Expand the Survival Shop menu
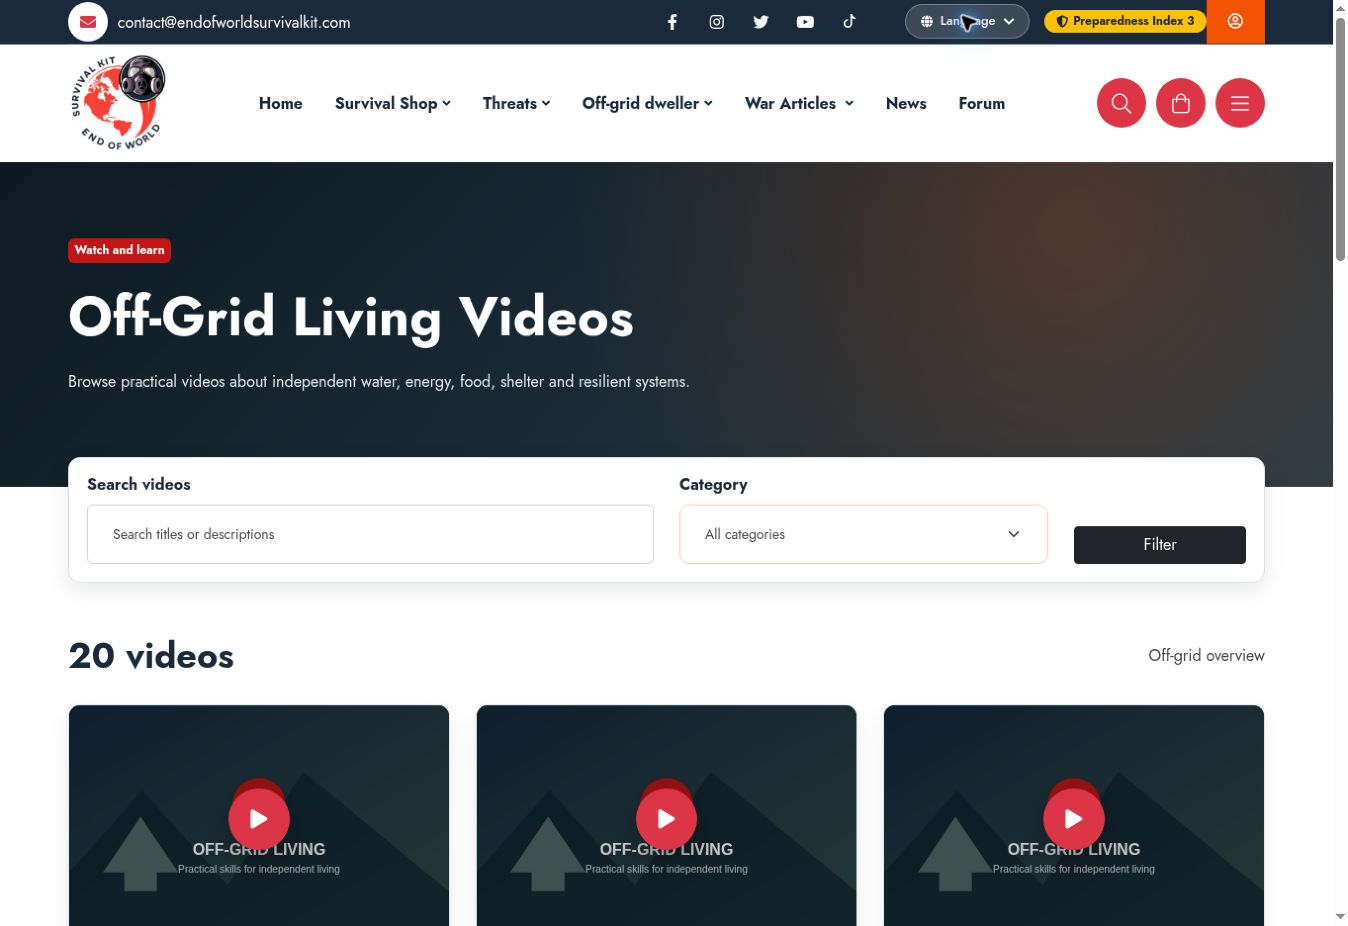This screenshot has width=1348, height=926. 393,103
